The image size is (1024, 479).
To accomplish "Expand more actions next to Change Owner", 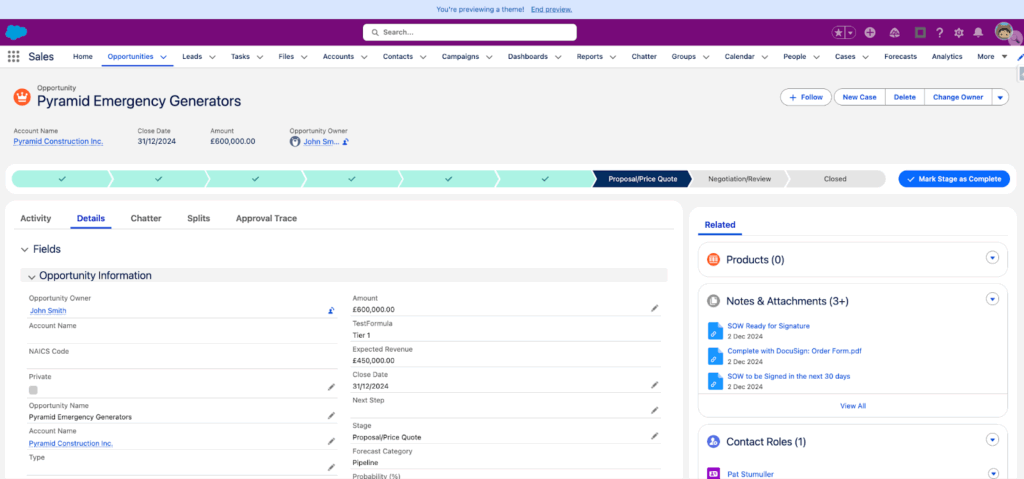I will [1001, 97].
